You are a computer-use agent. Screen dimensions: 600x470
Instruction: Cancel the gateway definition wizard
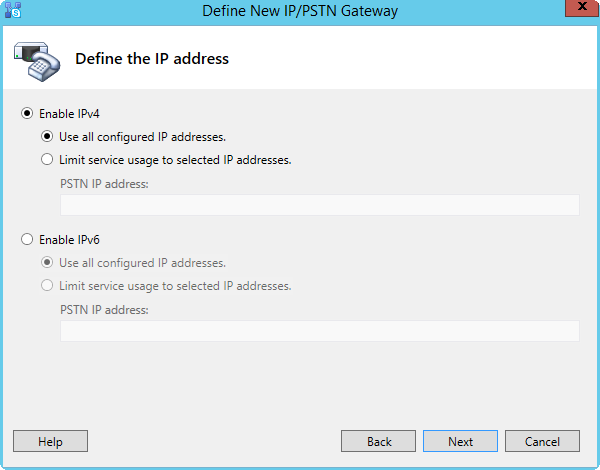542,441
